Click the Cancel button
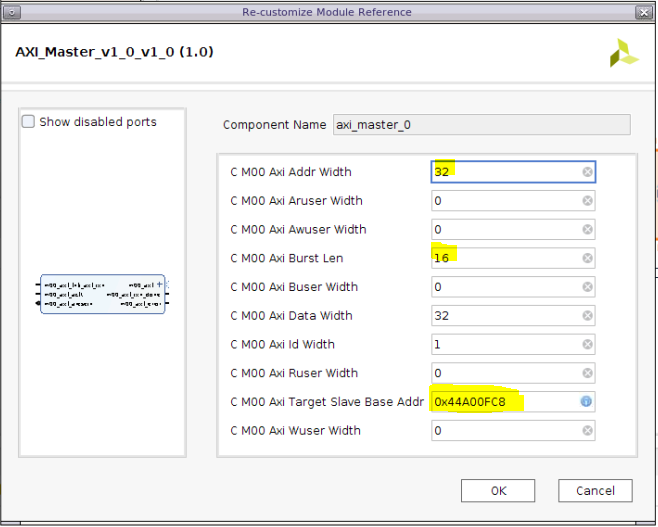The height and width of the screenshot is (527, 658). pyautogui.click(x=595, y=490)
